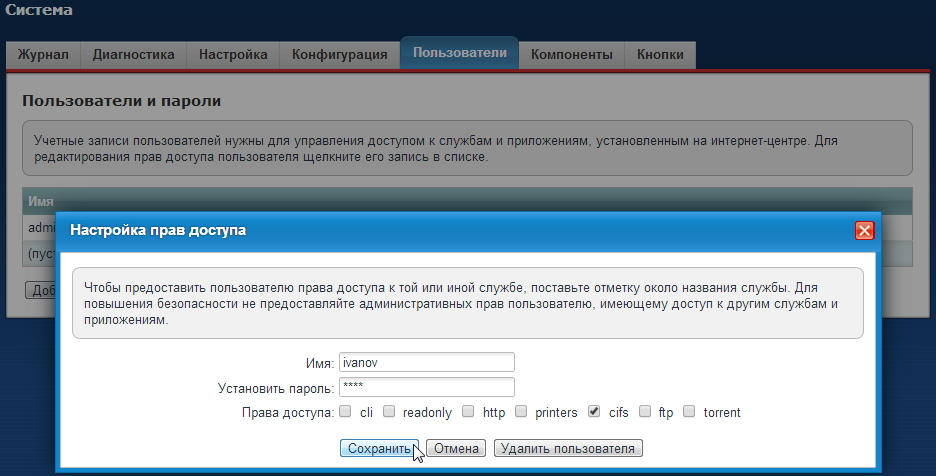Check the http access right
The height and width of the screenshot is (476, 936).
[466, 411]
